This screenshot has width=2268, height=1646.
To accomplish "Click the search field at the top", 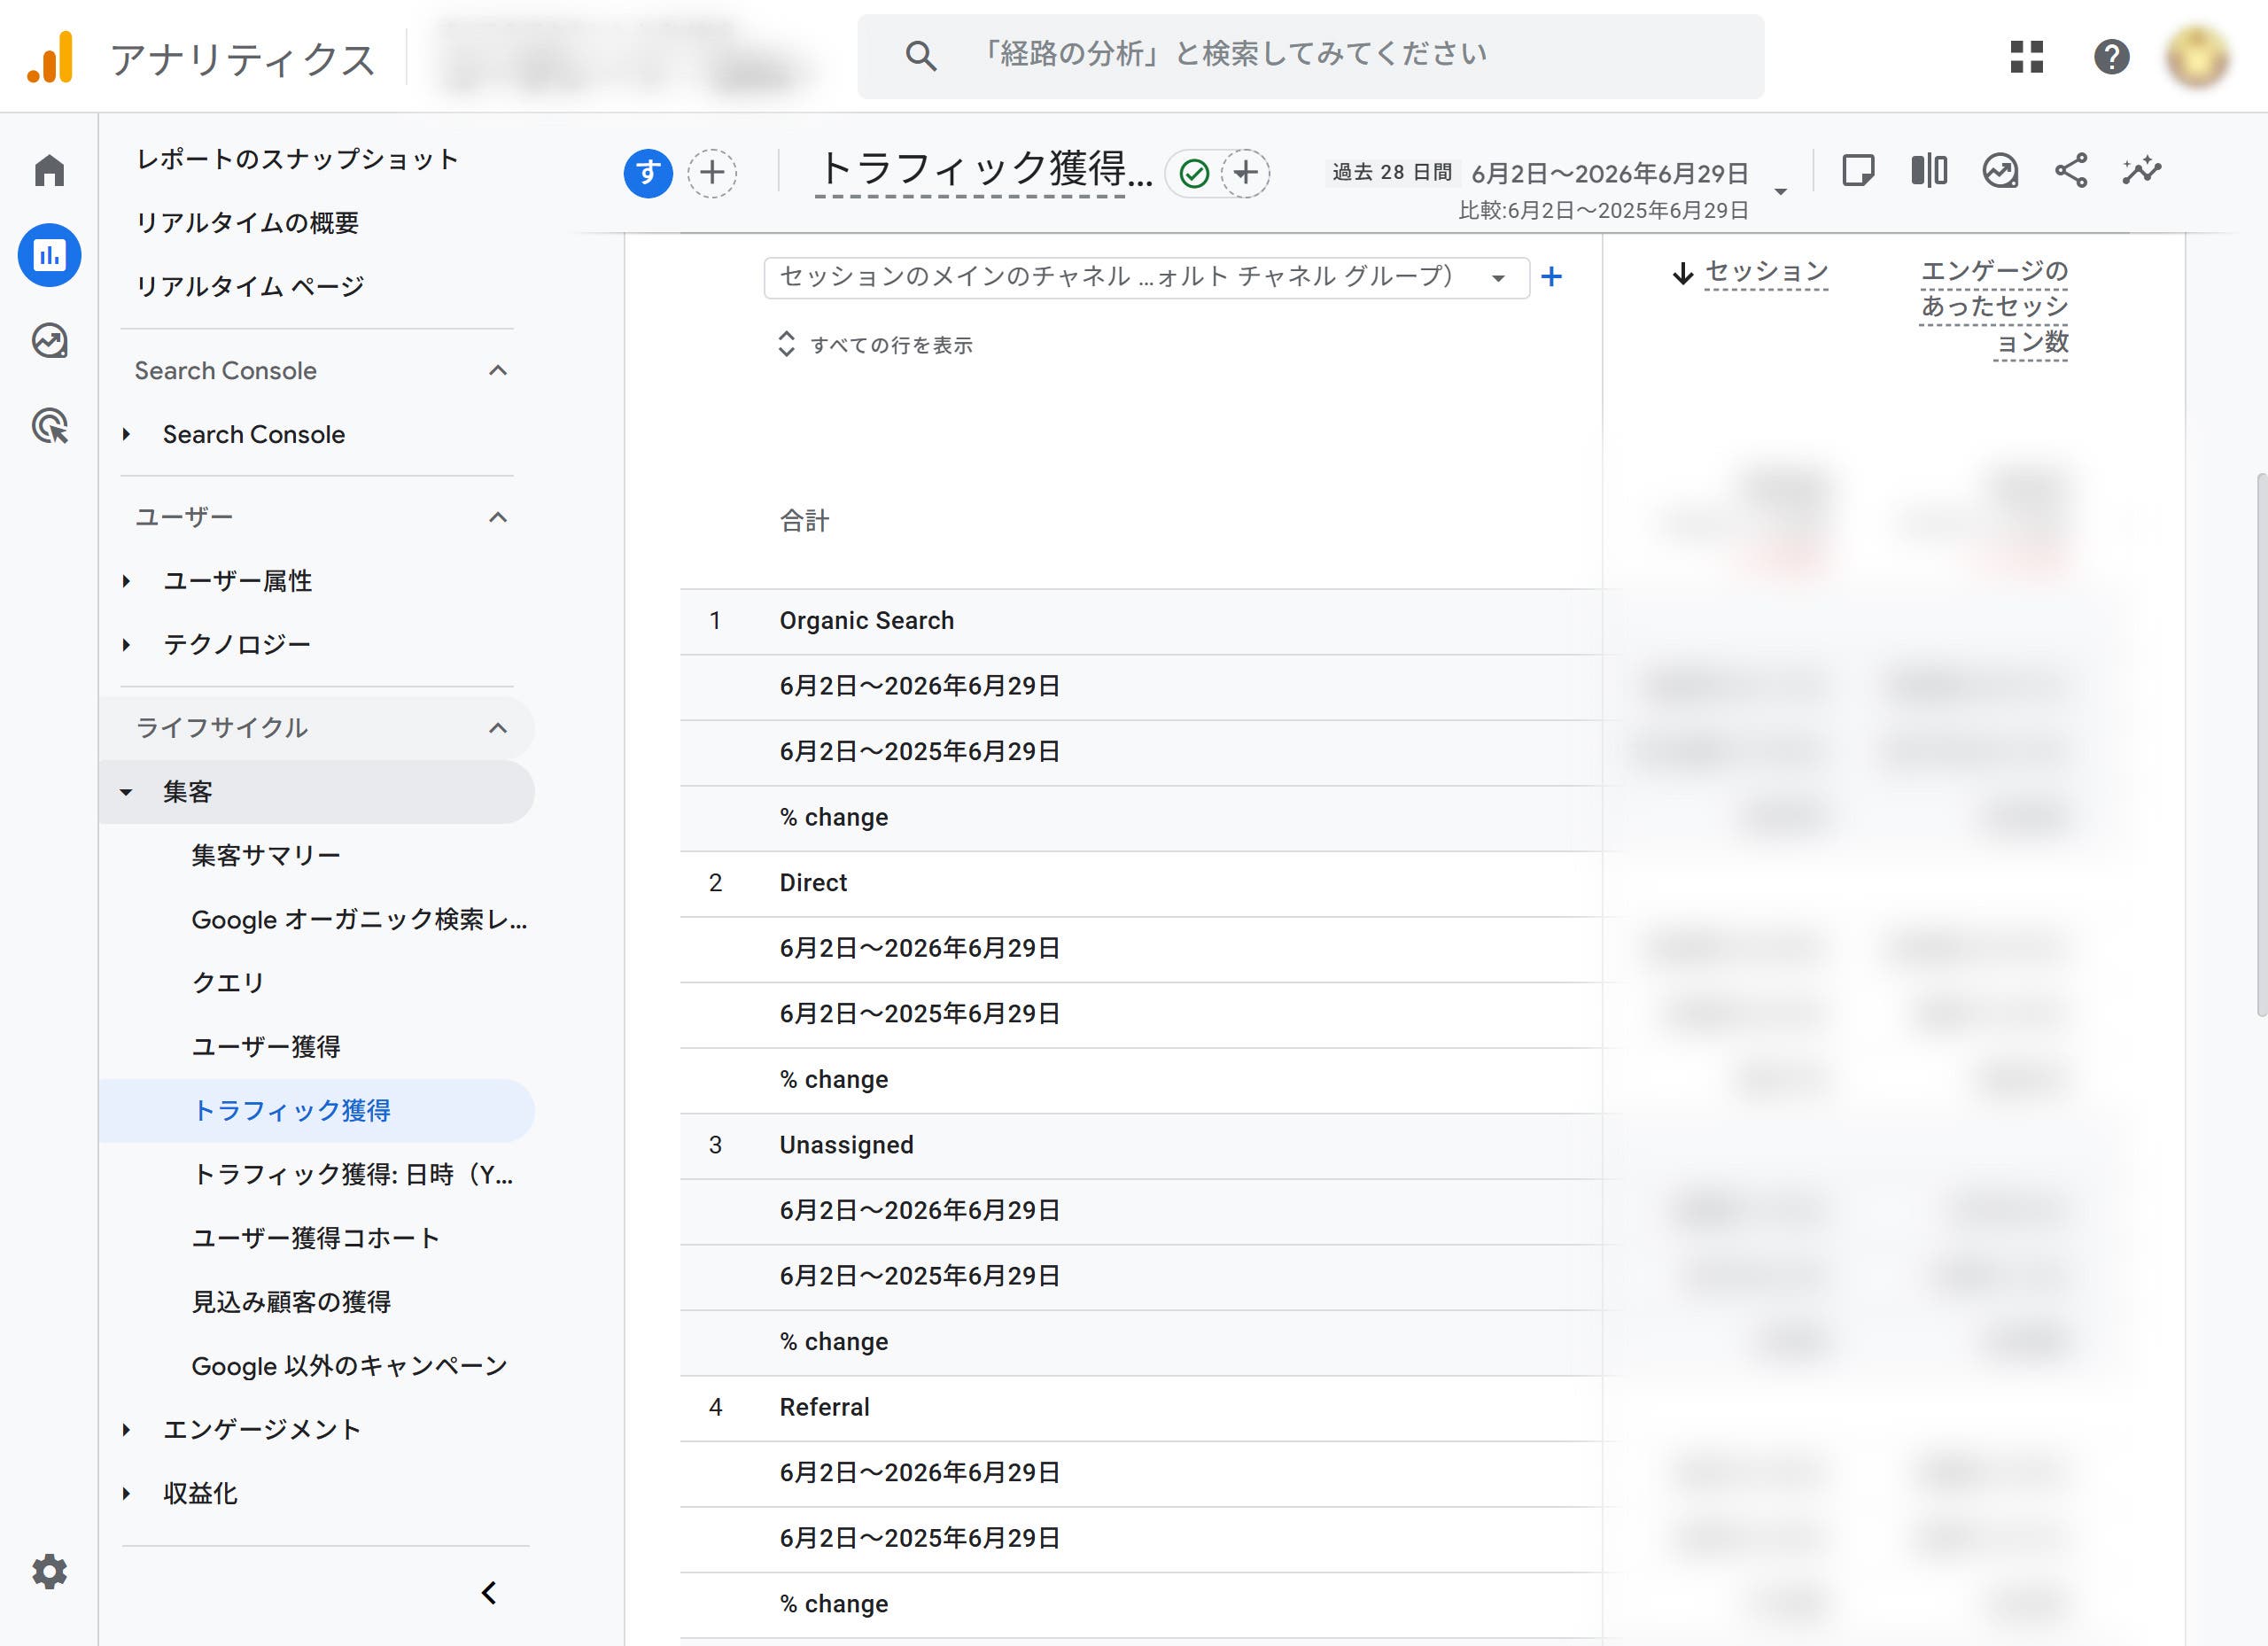I will pyautogui.click(x=1310, y=56).
